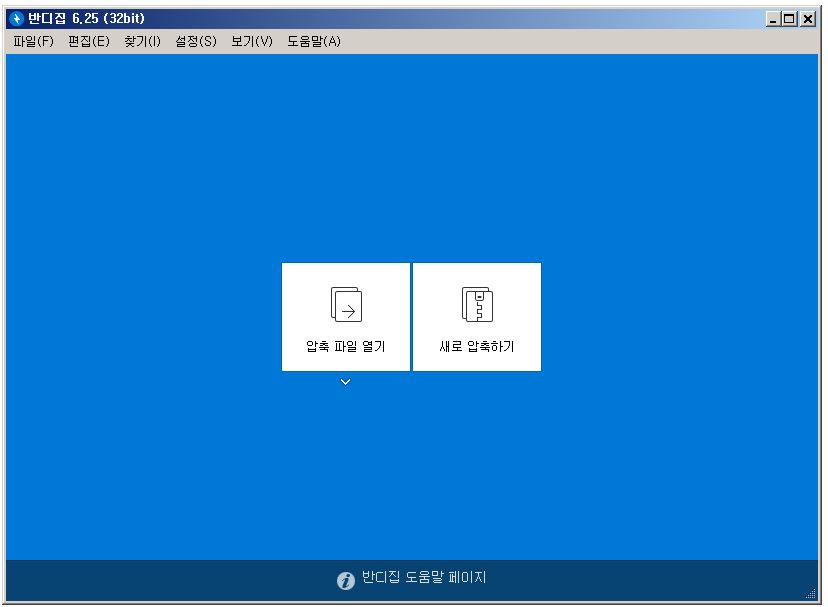
Task: Open the 보기(V) menu
Action: (x=252, y=41)
